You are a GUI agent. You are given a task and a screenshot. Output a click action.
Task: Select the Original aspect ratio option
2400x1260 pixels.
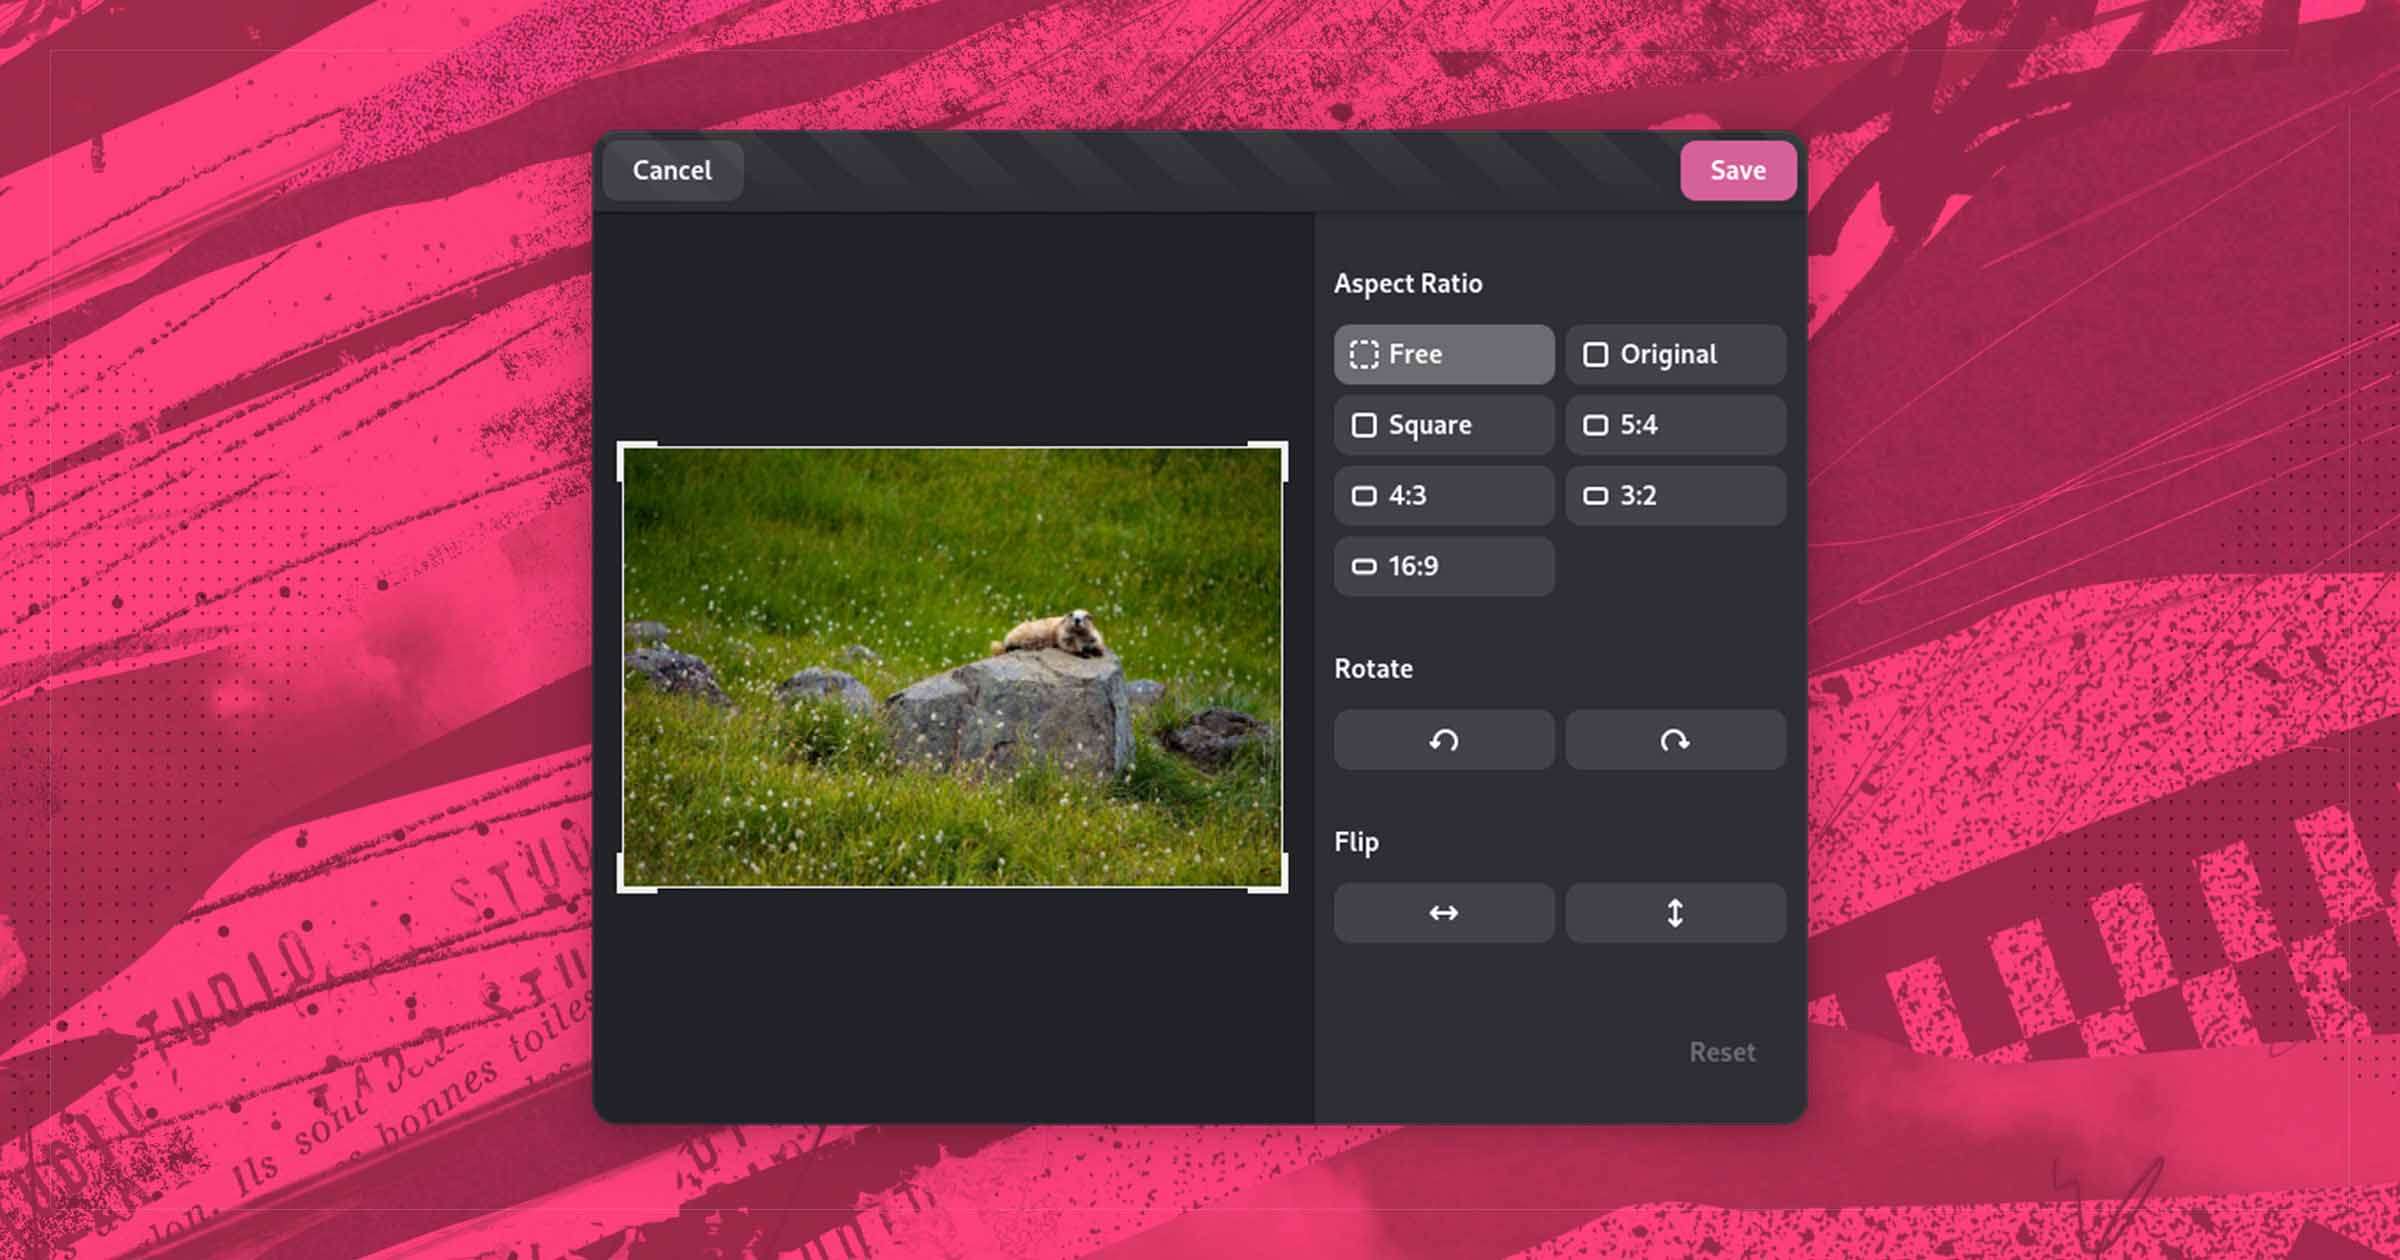tap(1675, 354)
